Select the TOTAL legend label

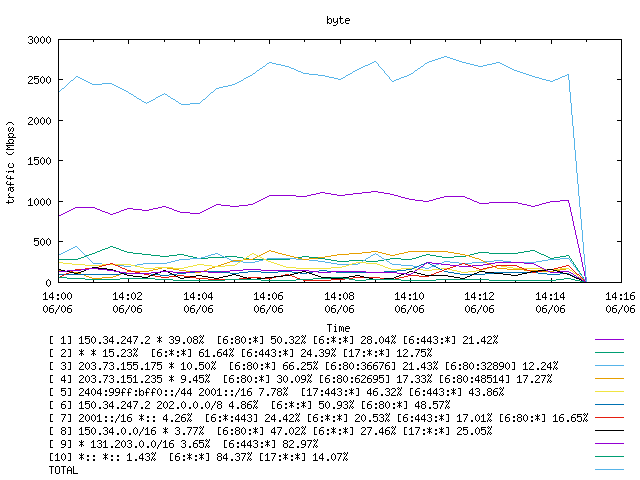click(x=63, y=471)
